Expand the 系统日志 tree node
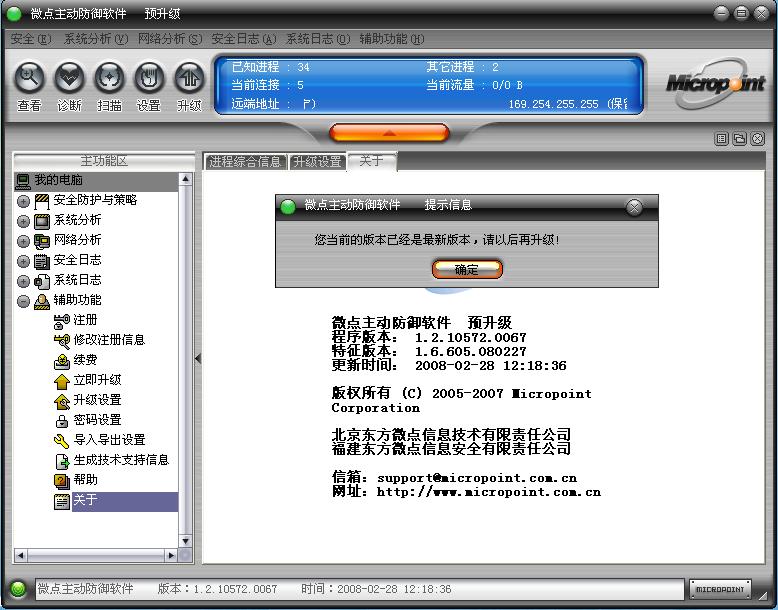 click(x=23, y=281)
